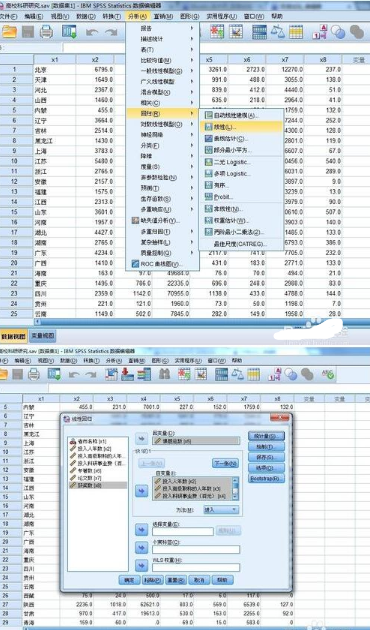The height and width of the screenshot is (630, 370).
Task: Click the Bootstrap(B) button in the dialog
Action: [x=266, y=479]
